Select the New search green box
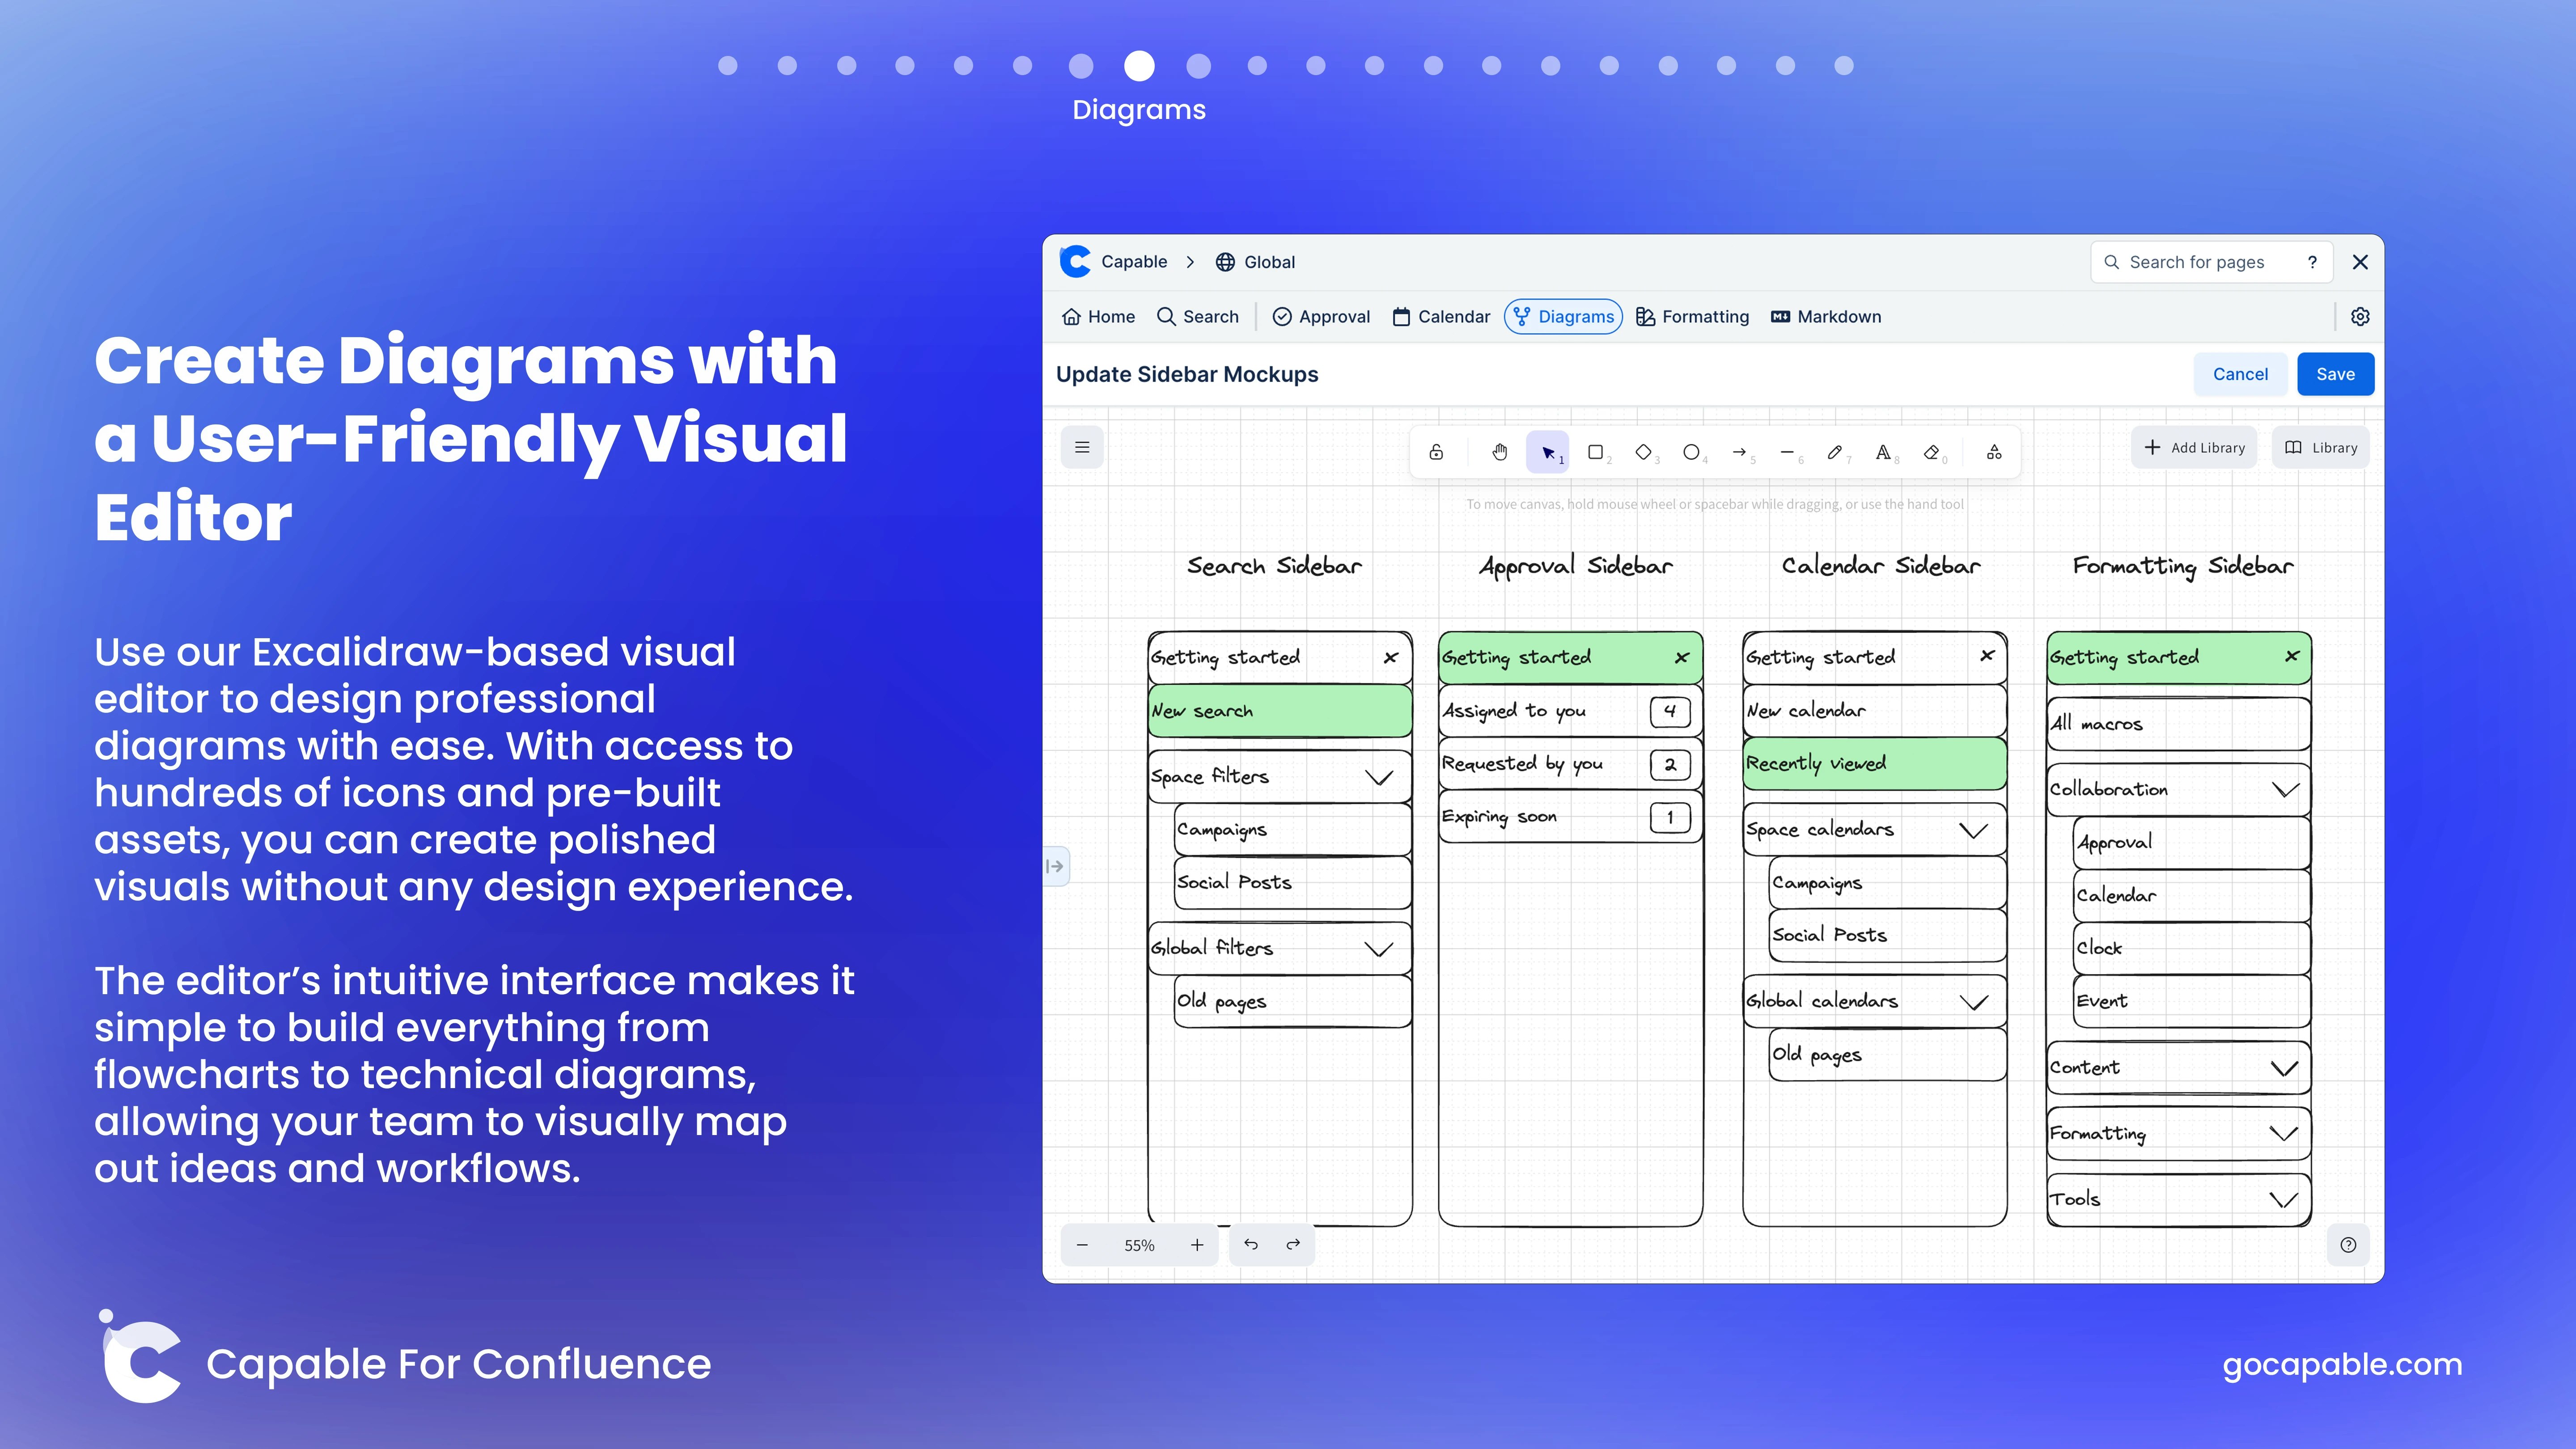 coord(1280,711)
